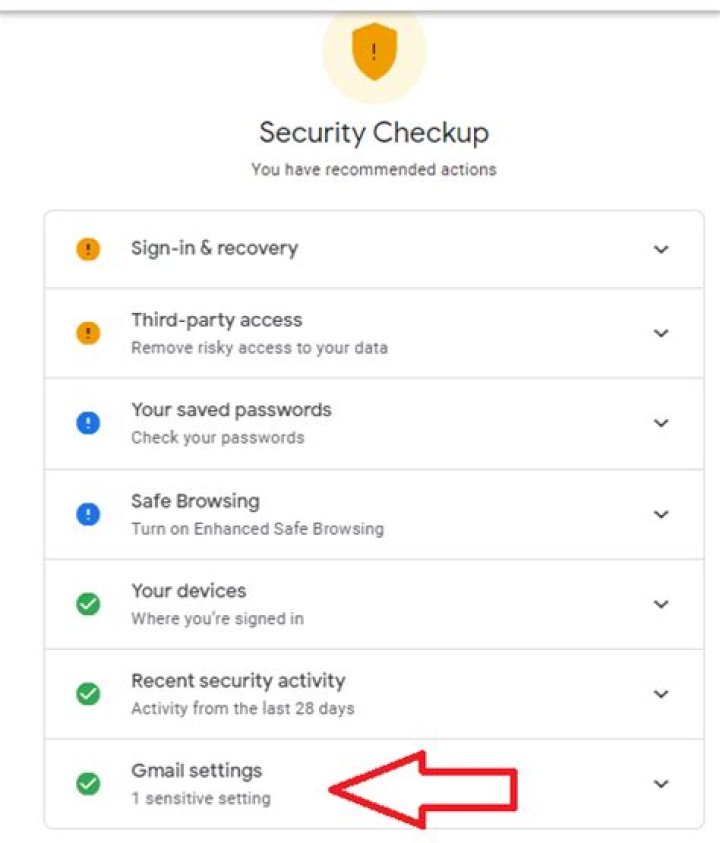
Task: Select the blue info icon for Your saved passwords
Action: click(88, 422)
